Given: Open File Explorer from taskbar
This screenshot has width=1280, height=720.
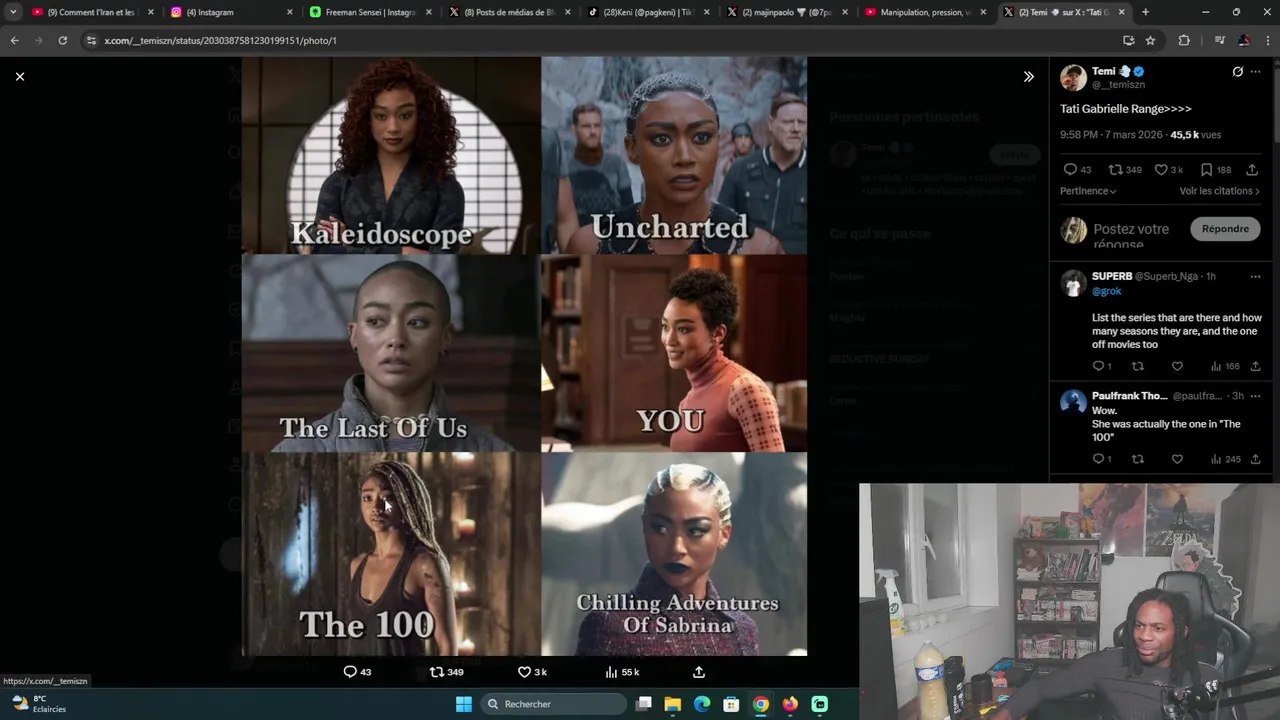Looking at the screenshot, I should [x=673, y=704].
